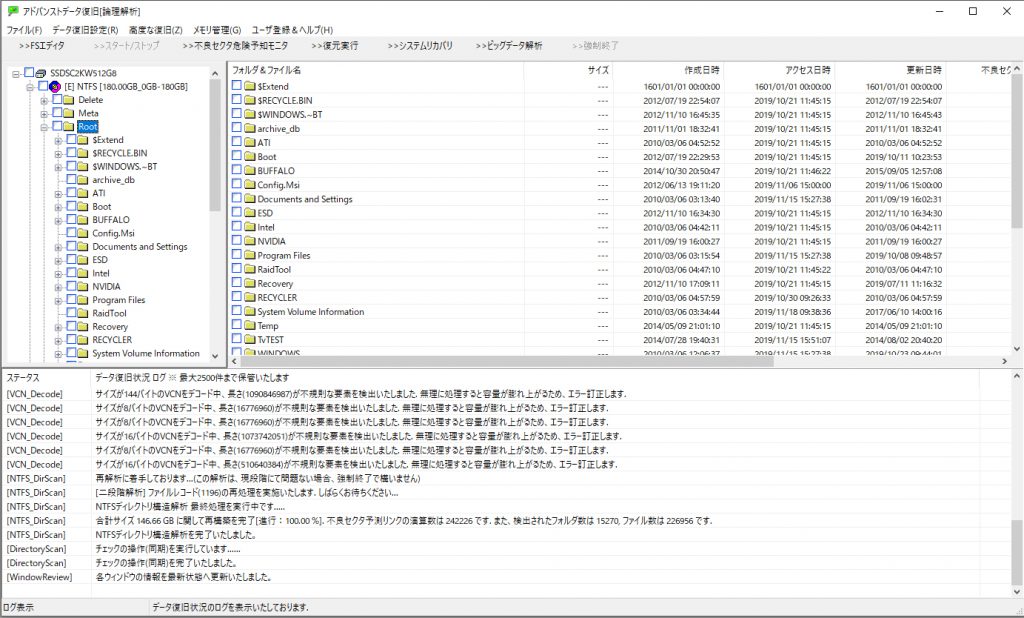Click the Recovery folder icon in file list
The width and height of the screenshot is (1024, 618).
point(250,283)
